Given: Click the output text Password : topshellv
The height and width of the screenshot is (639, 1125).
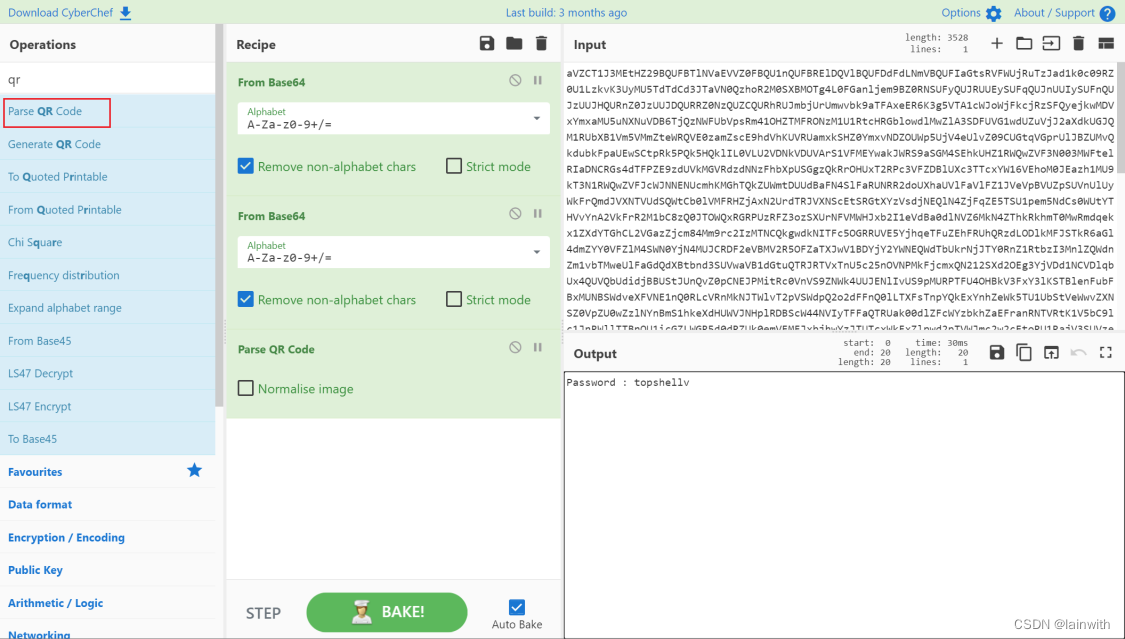Looking at the screenshot, I should coord(628,382).
